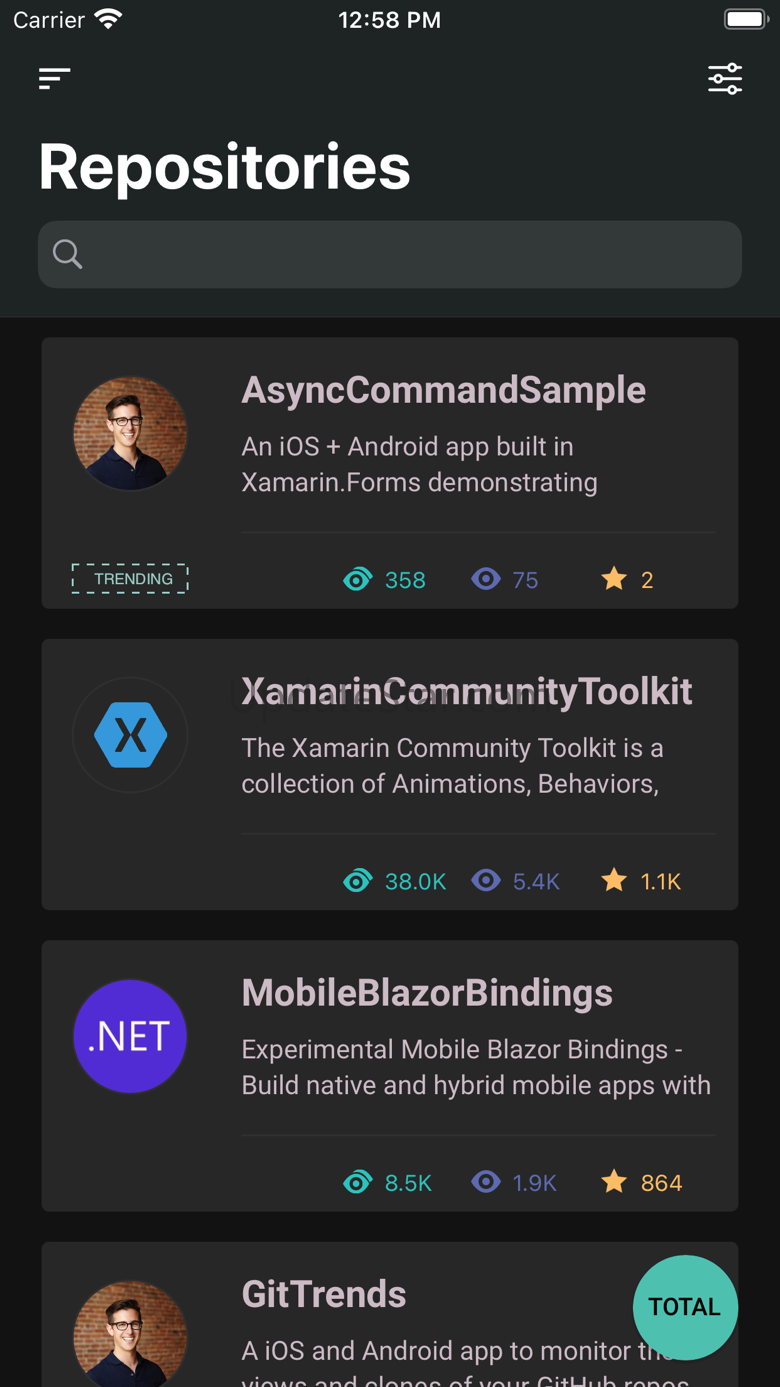This screenshot has height=1387, width=780.
Task: Tap the purple .NET logo avatar
Action: coord(130,1036)
